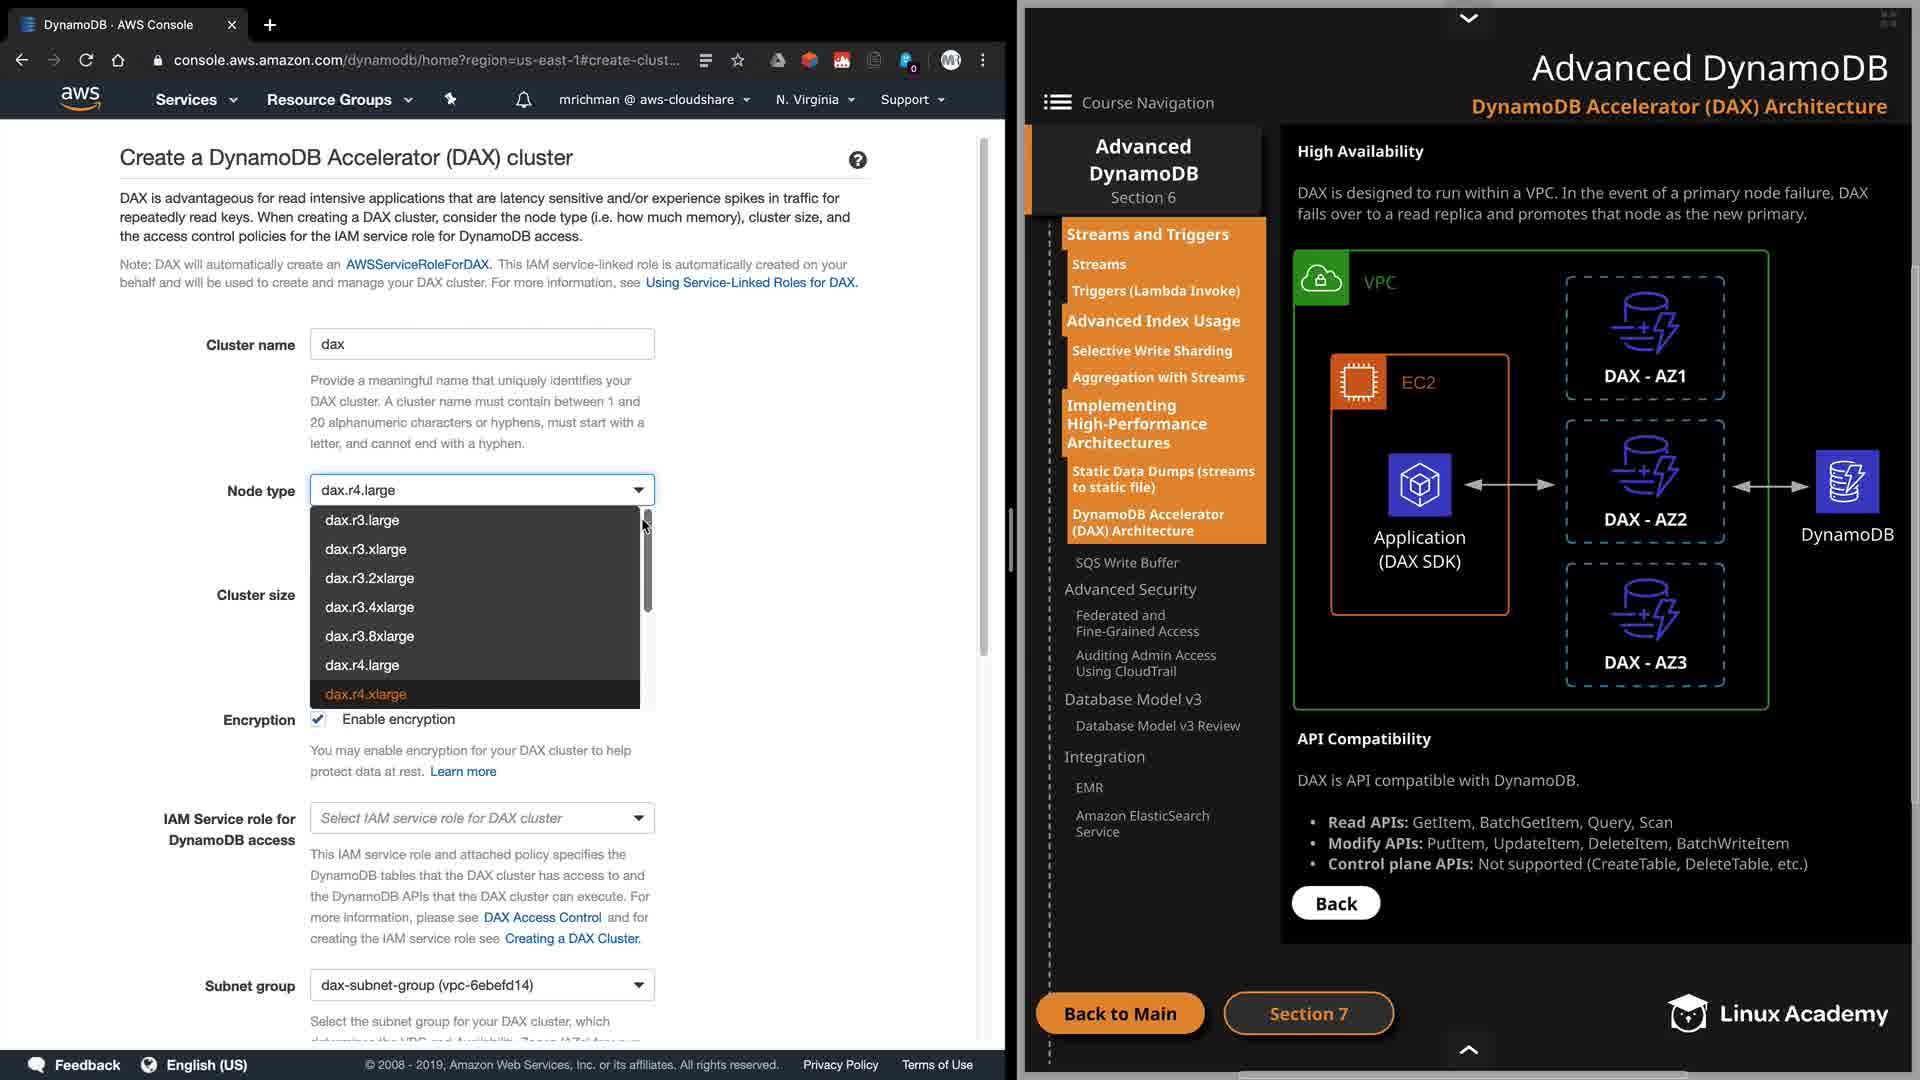Click the DynamoDB icon in diagram
The height and width of the screenshot is (1080, 1920).
[x=1846, y=482]
